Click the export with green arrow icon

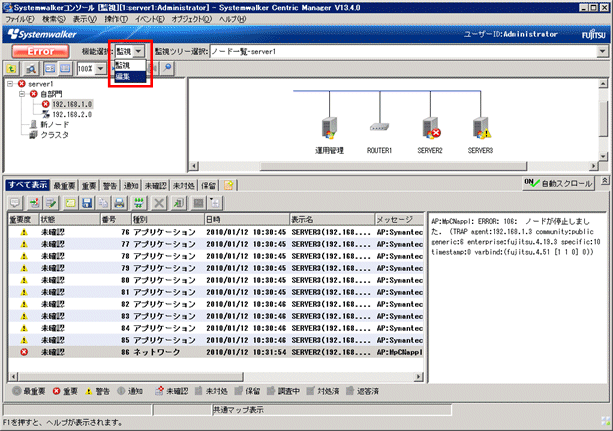tap(179, 203)
